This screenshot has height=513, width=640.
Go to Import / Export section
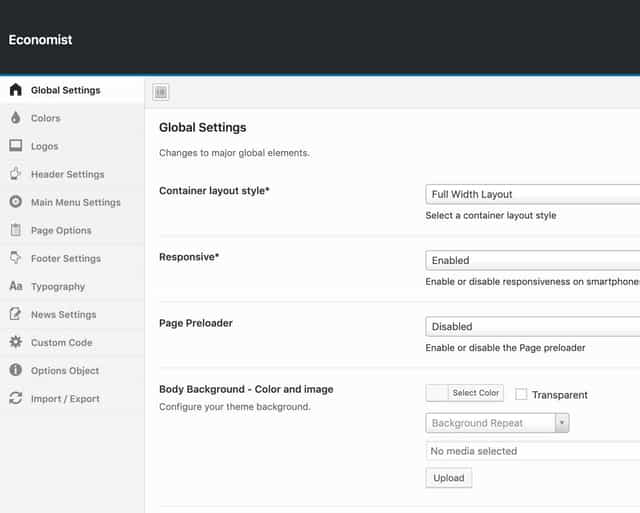[x=72, y=398]
